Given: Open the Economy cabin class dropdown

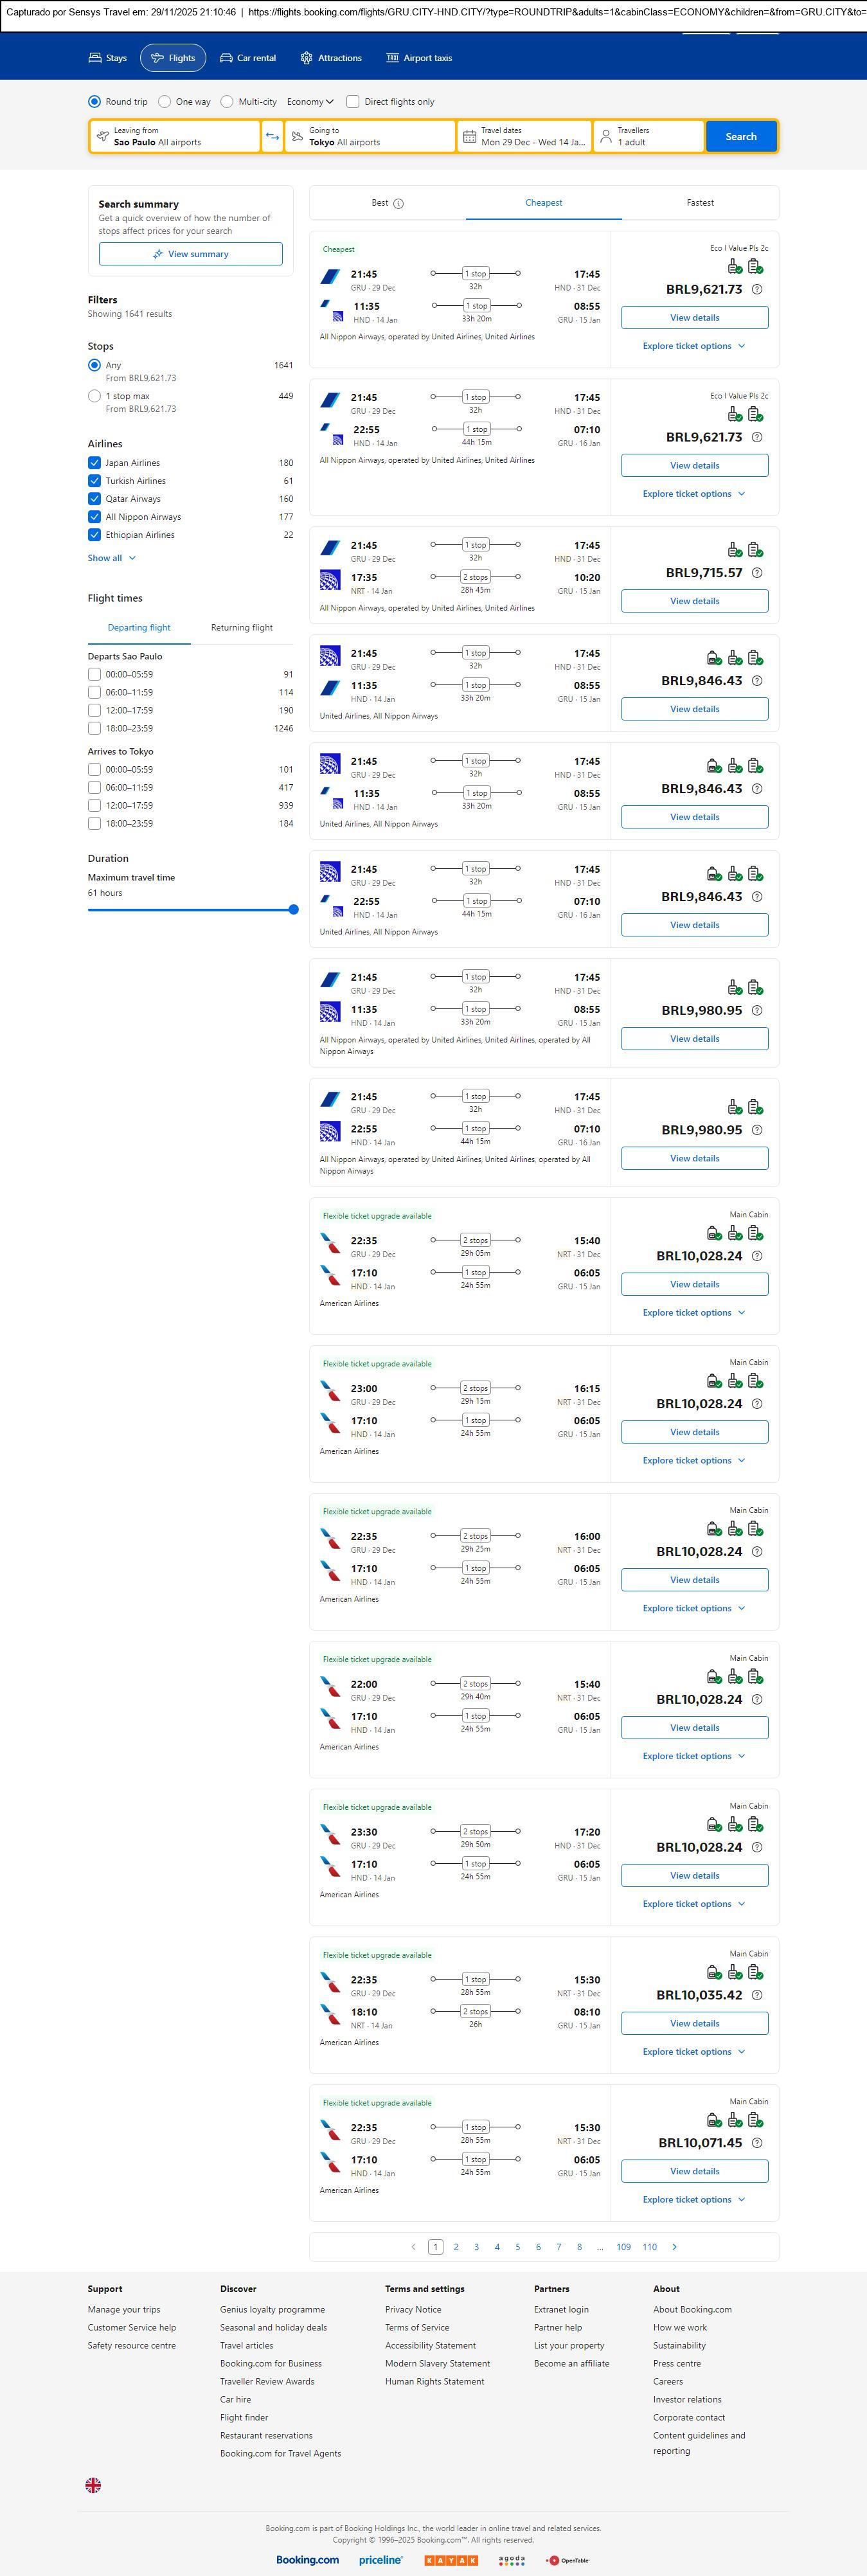Looking at the screenshot, I should pyautogui.click(x=310, y=102).
